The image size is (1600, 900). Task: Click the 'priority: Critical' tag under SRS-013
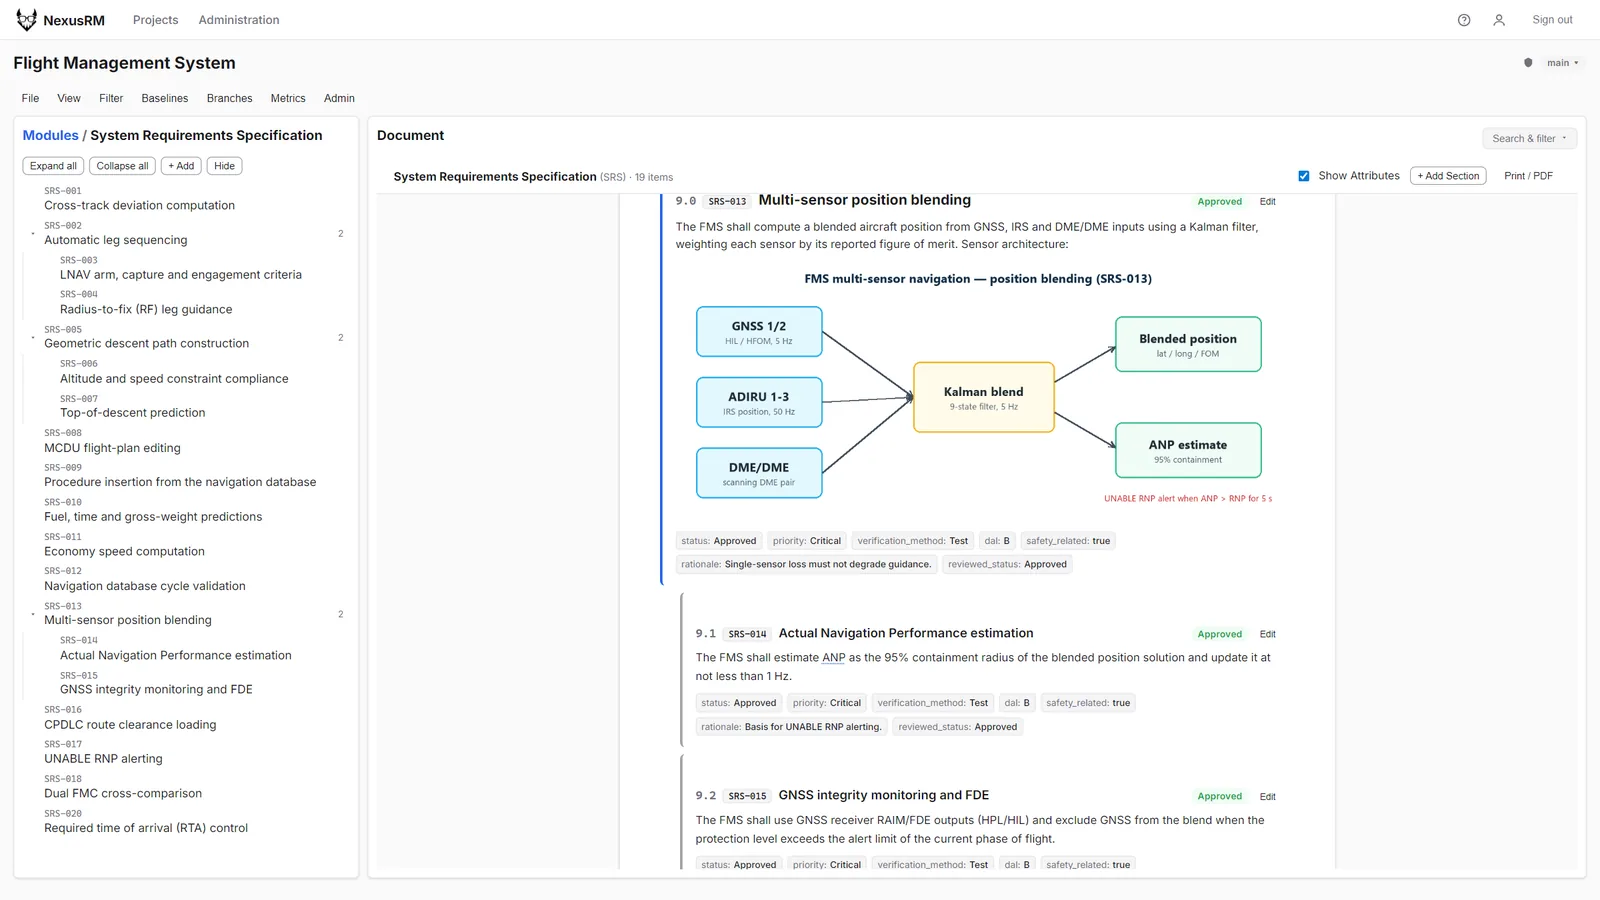[x=807, y=541]
